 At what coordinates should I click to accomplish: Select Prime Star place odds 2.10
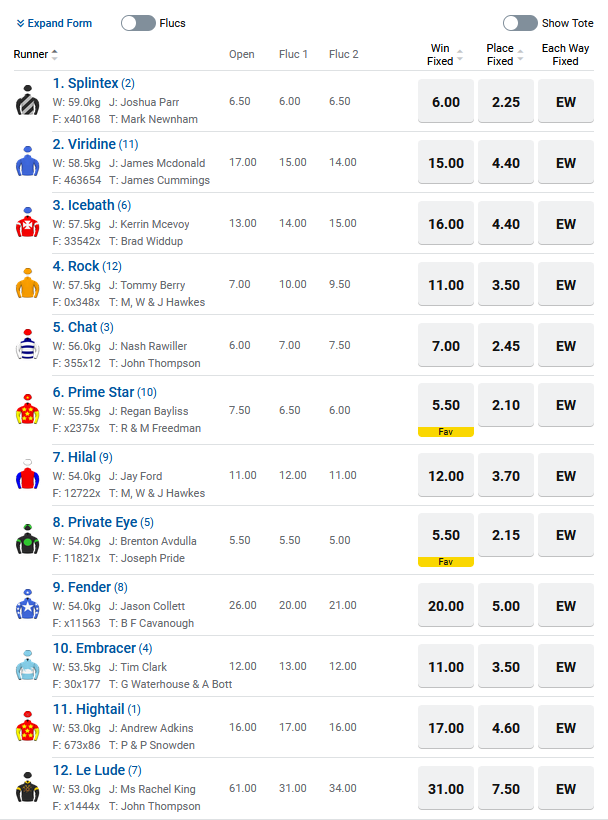(x=506, y=405)
